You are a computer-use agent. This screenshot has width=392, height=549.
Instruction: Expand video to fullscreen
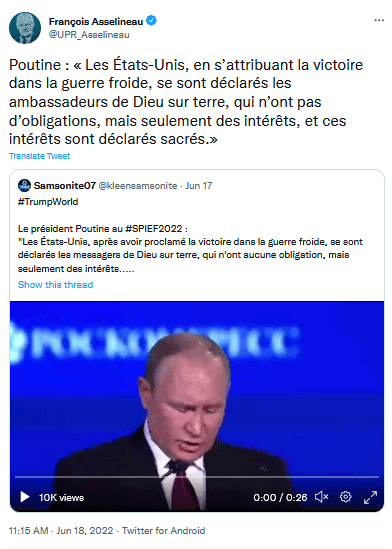coord(370,497)
